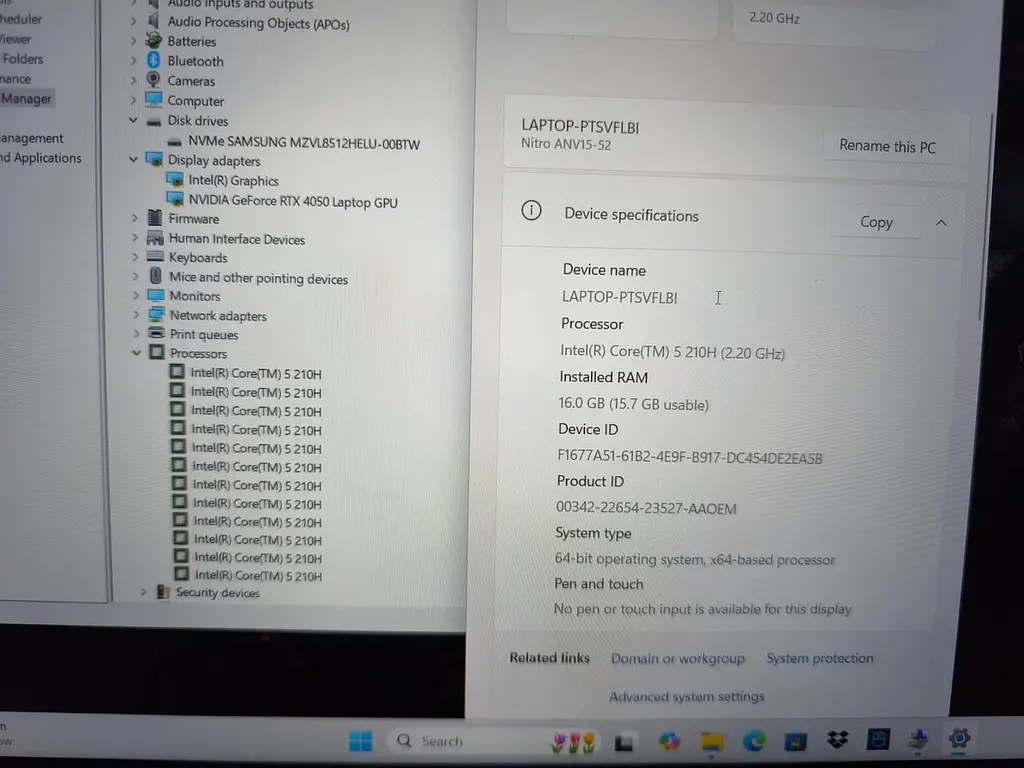The height and width of the screenshot is (768, 1024).
Task: Open the System protection link
Action: [820, 658]
